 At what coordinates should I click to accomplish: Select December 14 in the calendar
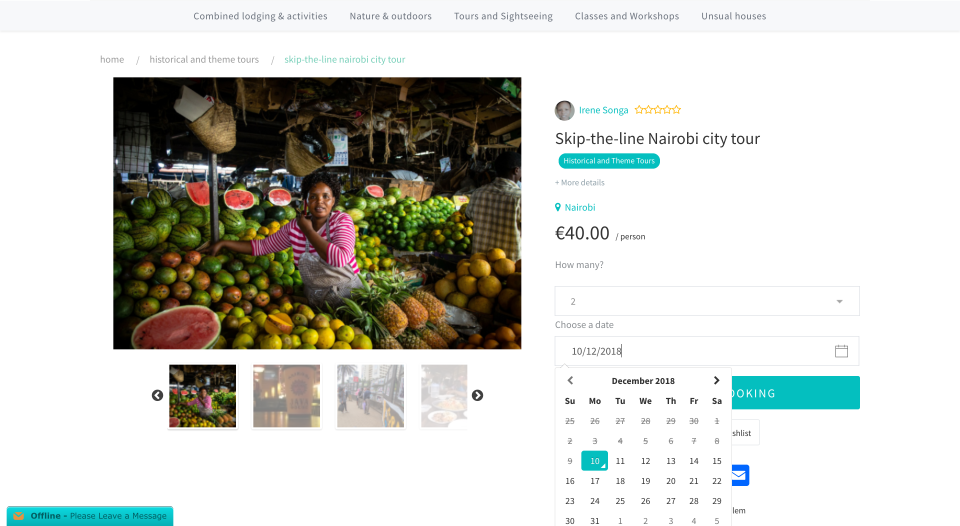click(693, 461)
